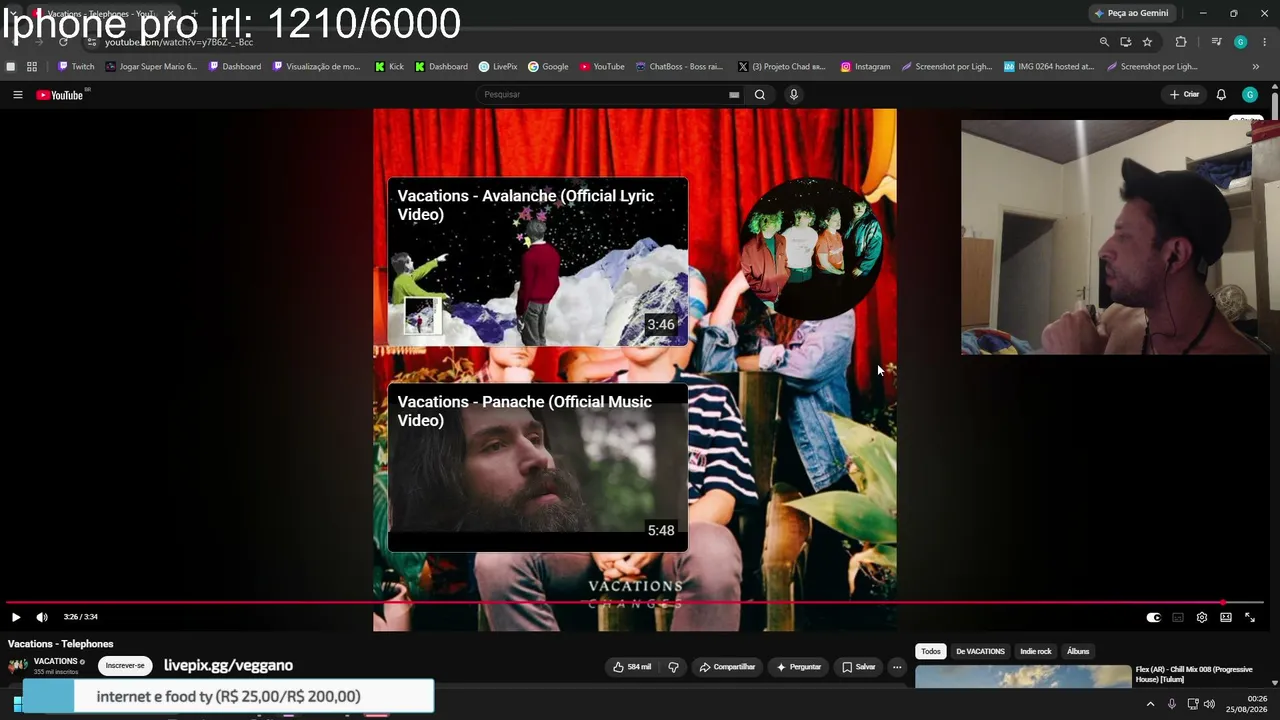This screenshot has width=1280, height=720.
Task: Click the Perguntar button
Action: (x=798, y=667)
